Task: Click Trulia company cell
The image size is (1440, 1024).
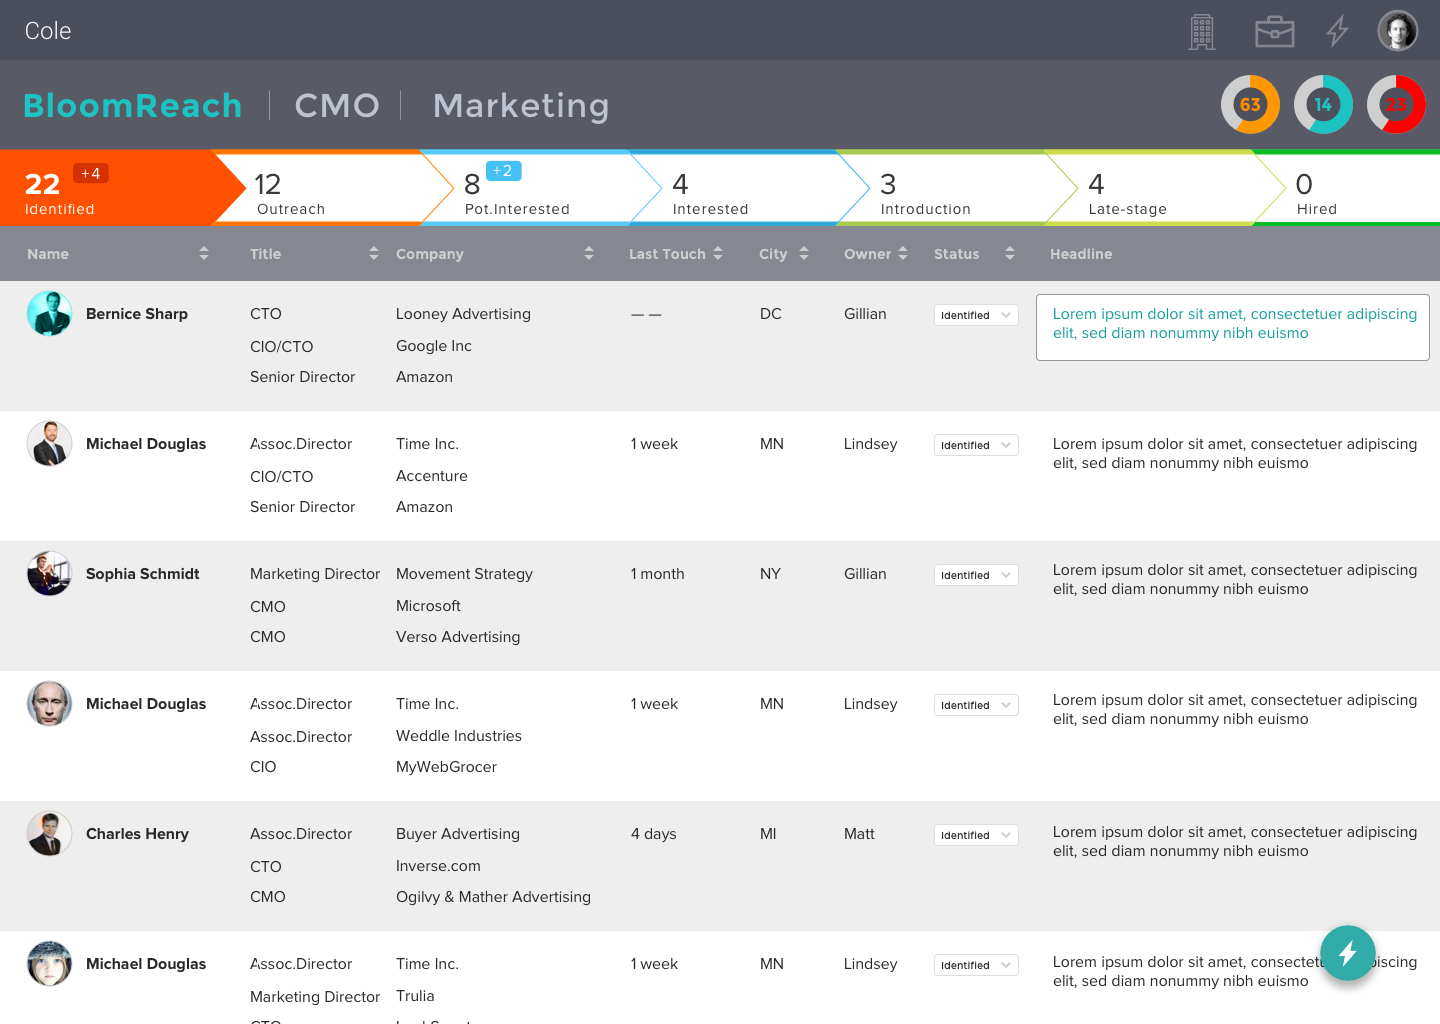Action: (415, 996)
